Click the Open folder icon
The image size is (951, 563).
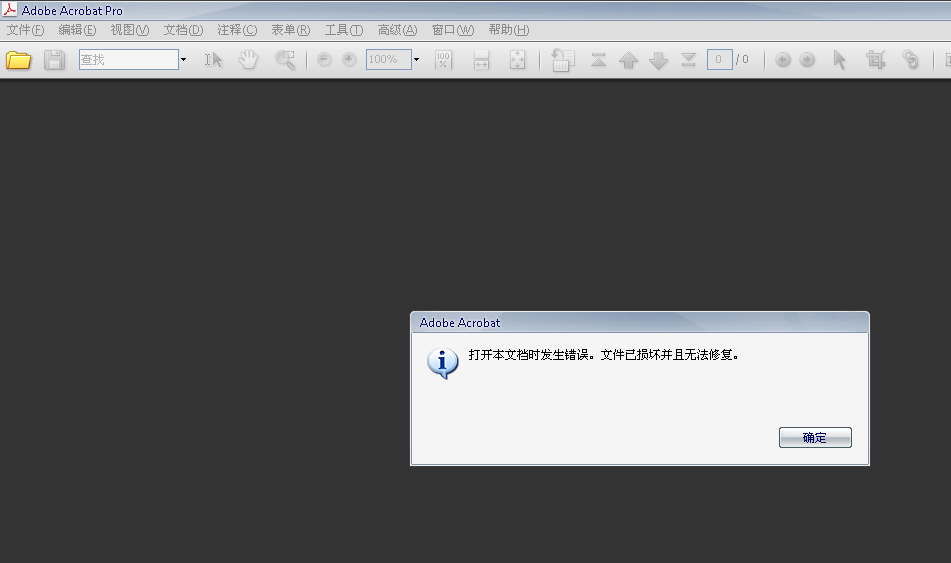(18, 59)
